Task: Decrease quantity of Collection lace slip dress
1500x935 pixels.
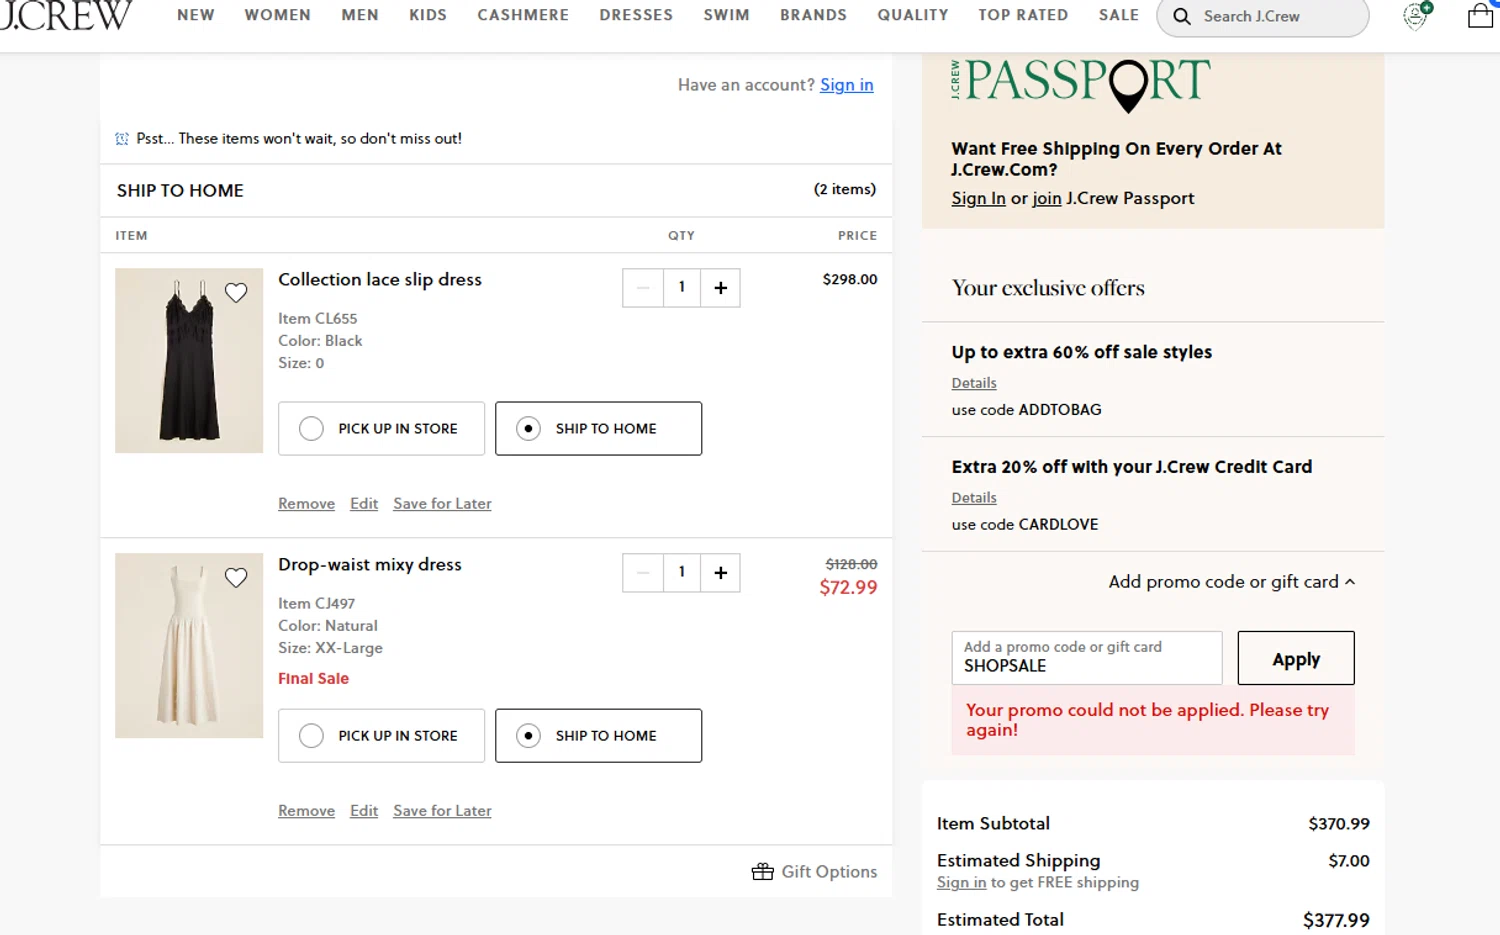Action: (x=643, y=288)
